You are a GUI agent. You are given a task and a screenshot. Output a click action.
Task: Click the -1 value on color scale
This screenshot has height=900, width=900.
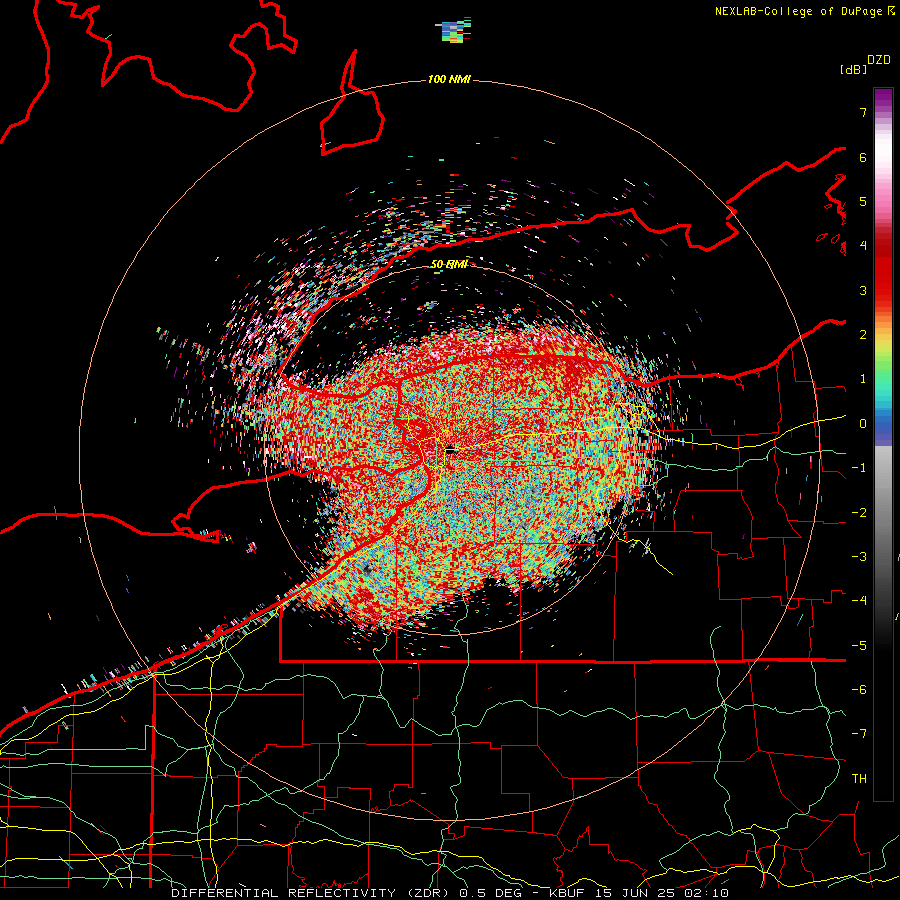pos(859,468)
